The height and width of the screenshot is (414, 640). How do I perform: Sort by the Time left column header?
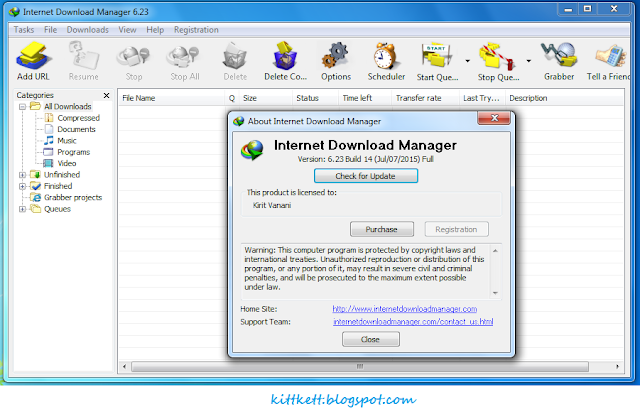click(x=365, y=98)
